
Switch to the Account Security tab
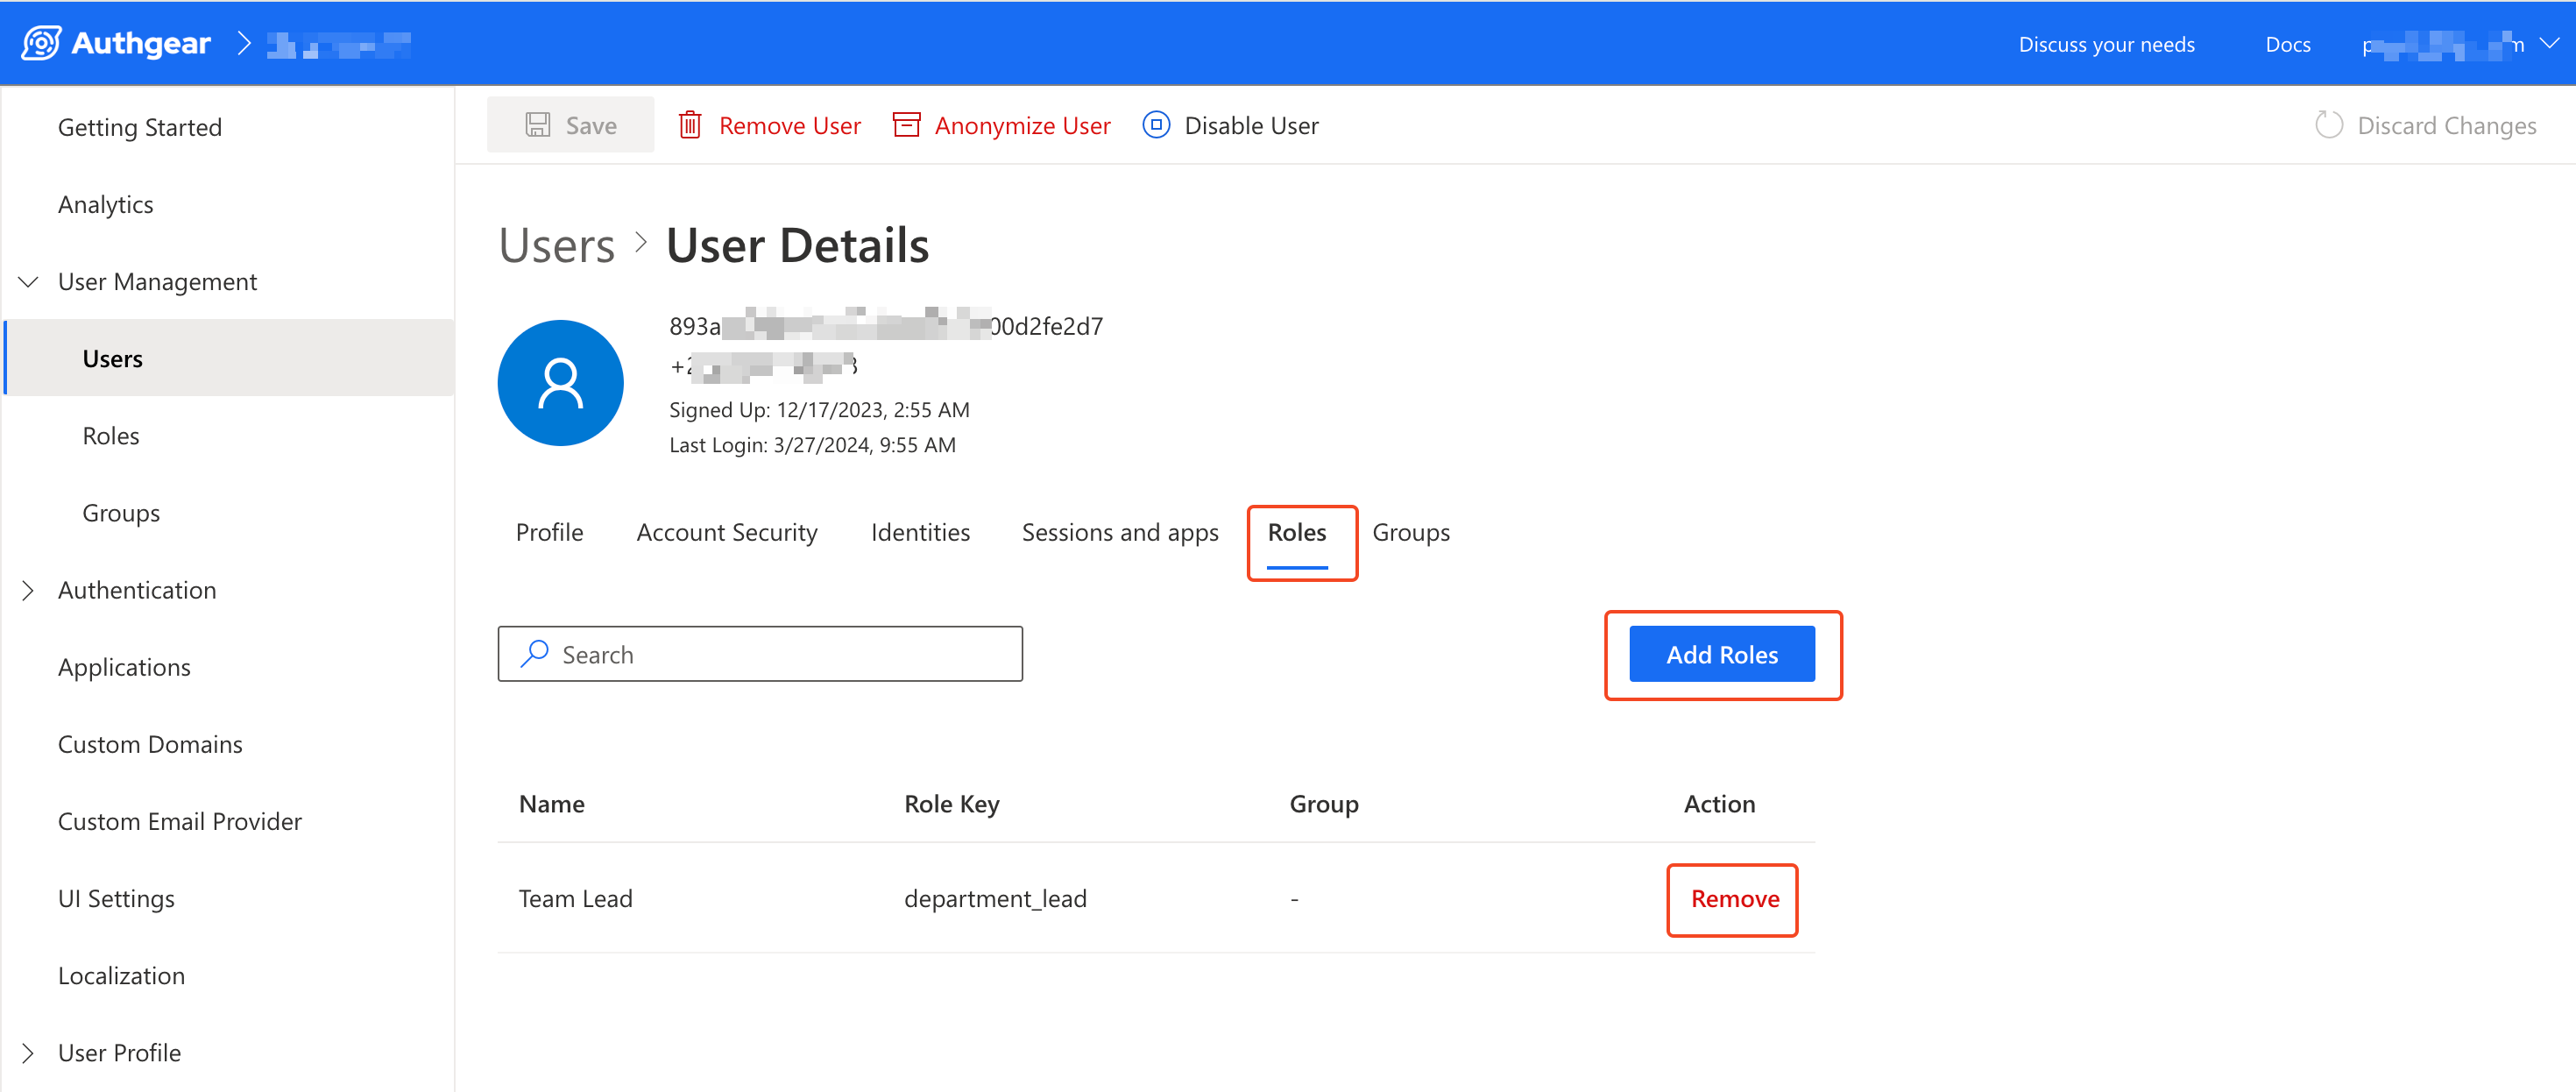(x=726, y=533)
